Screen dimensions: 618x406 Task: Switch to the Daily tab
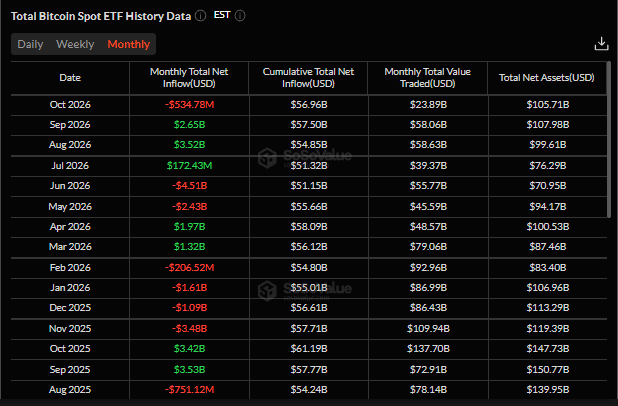pyautogui.click(x=30, y=44)
